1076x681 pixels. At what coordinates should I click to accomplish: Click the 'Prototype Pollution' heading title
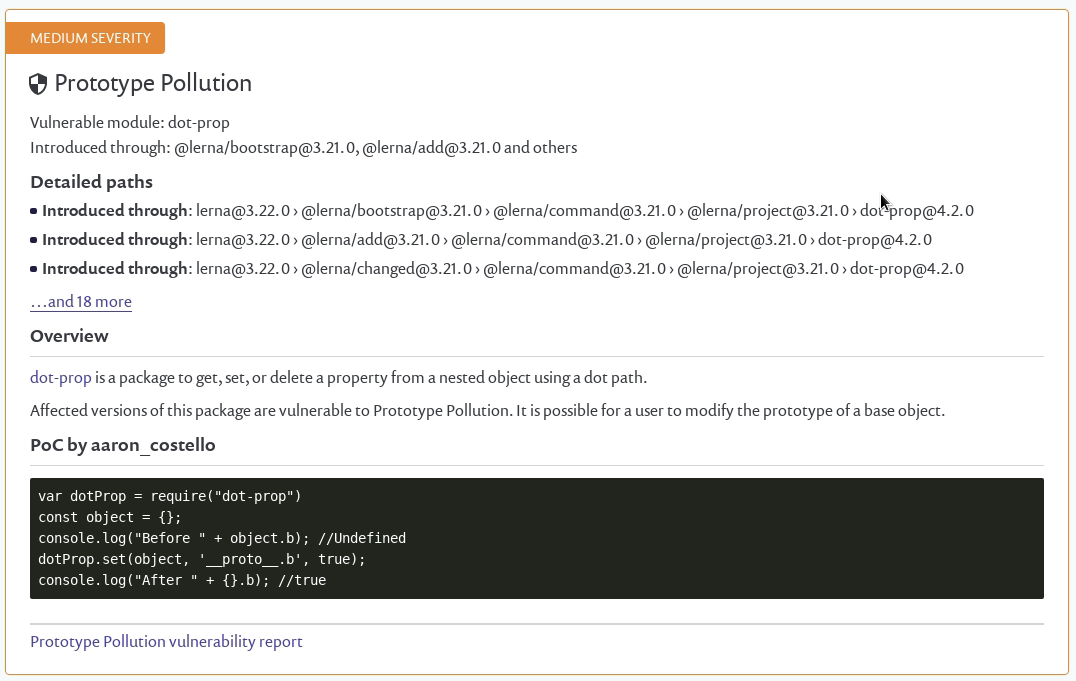tap(153, 83)
